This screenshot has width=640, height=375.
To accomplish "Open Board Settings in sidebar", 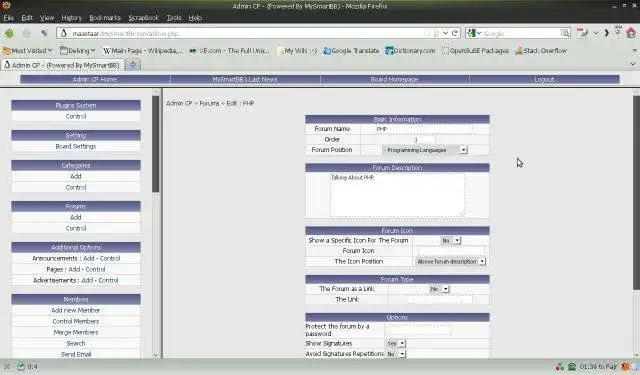I will click(x=76, y=146).
